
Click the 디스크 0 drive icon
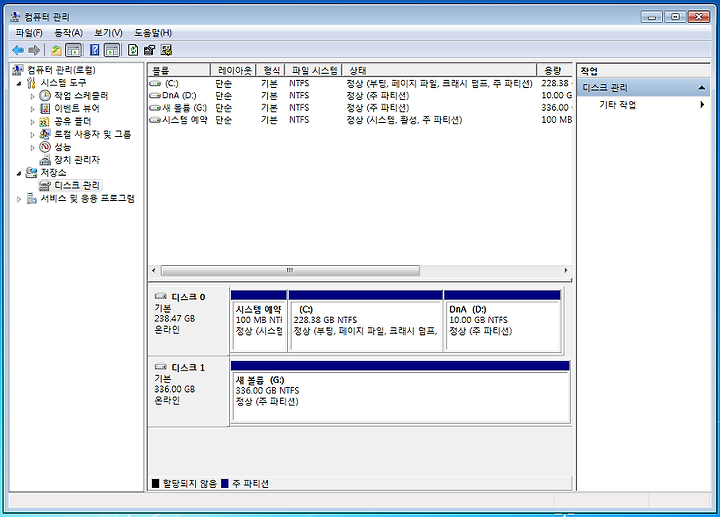pos(161,296)
